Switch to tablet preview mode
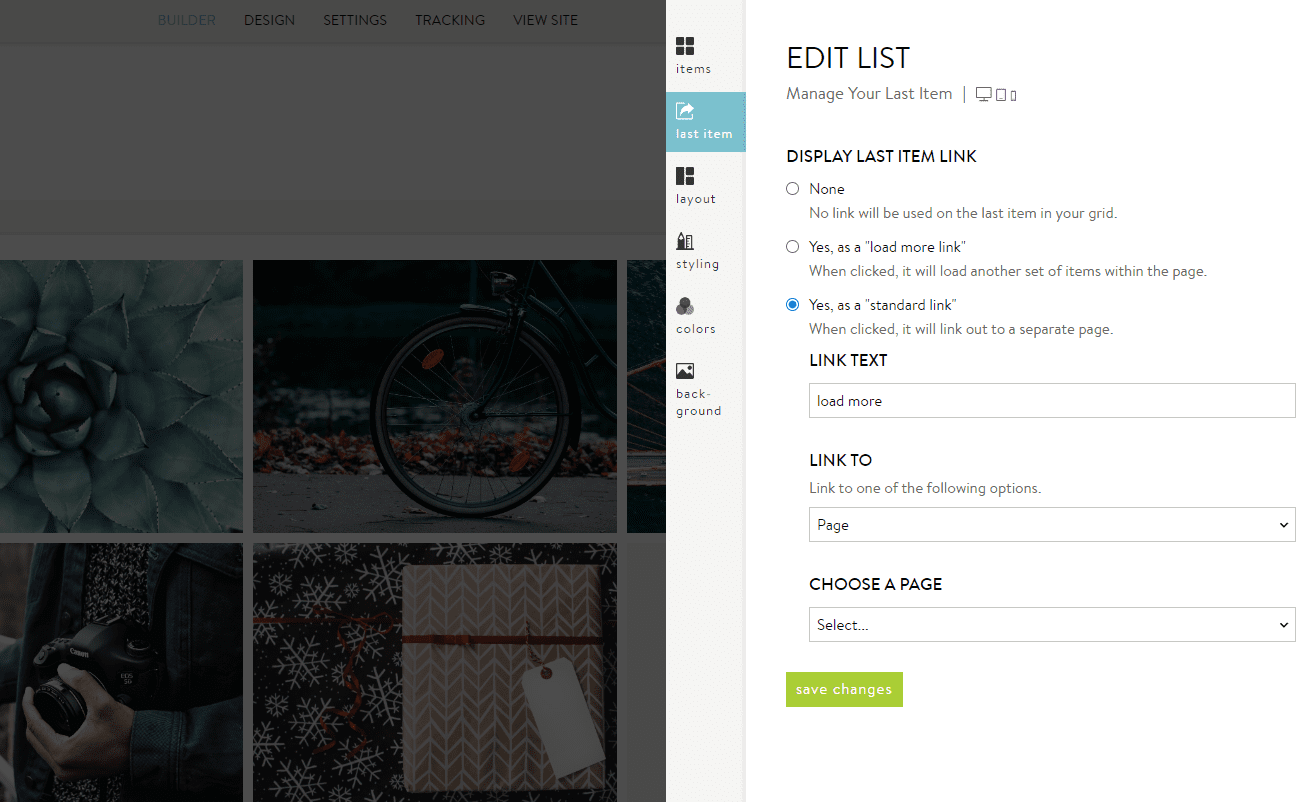The width and height of the screenshot is (1308, 802). point(1001,93)
